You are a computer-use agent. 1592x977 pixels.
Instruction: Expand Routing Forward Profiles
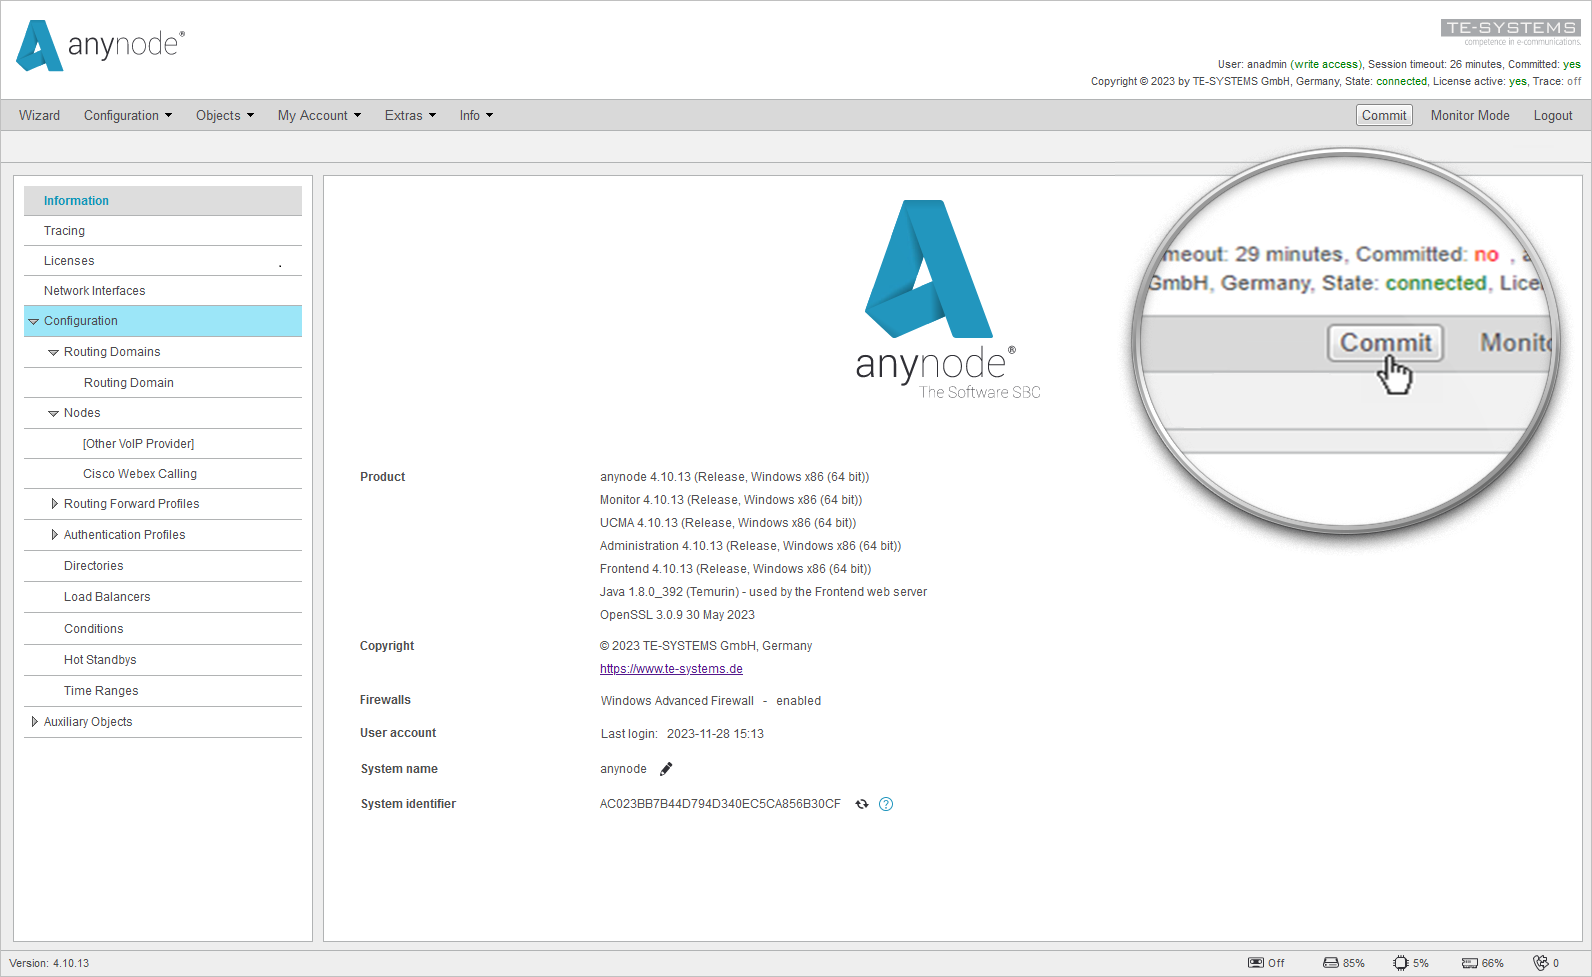coord(54,504)
